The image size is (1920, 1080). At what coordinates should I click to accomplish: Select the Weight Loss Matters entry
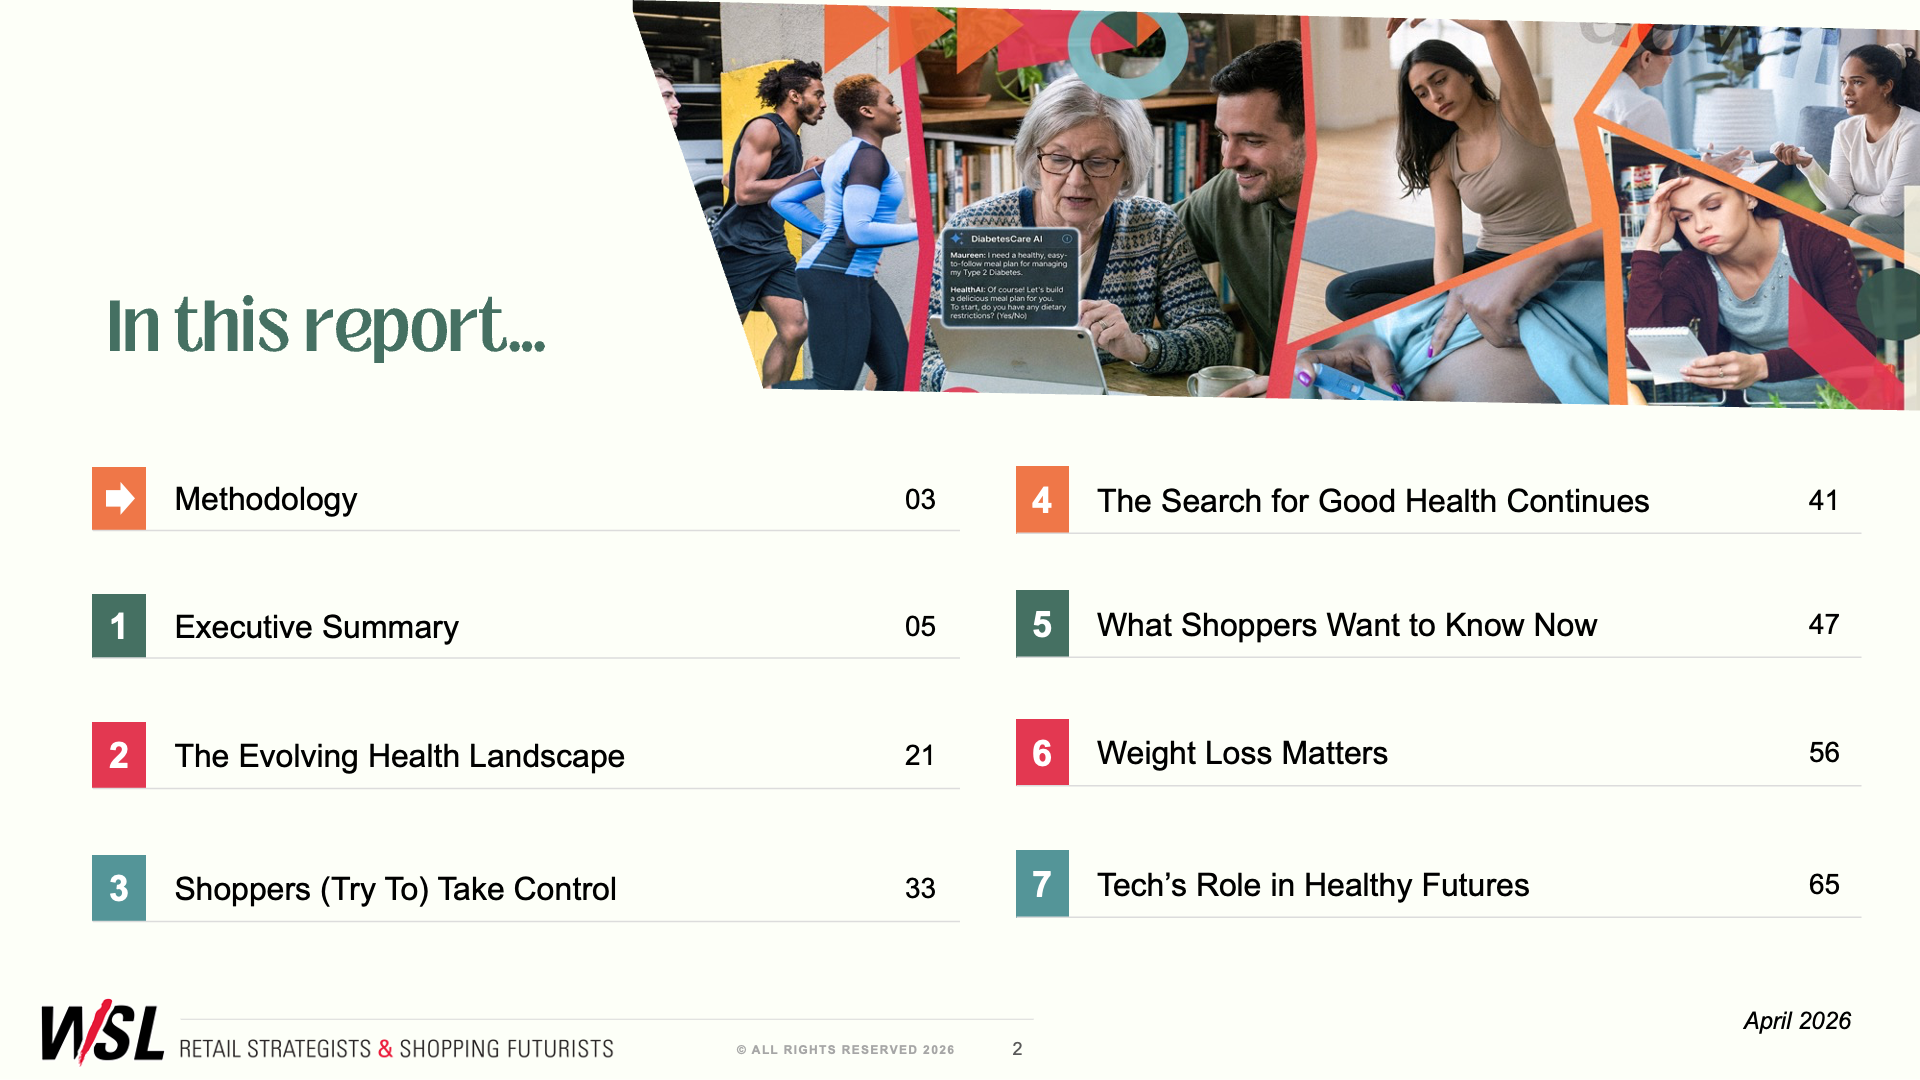(1242, 753)
